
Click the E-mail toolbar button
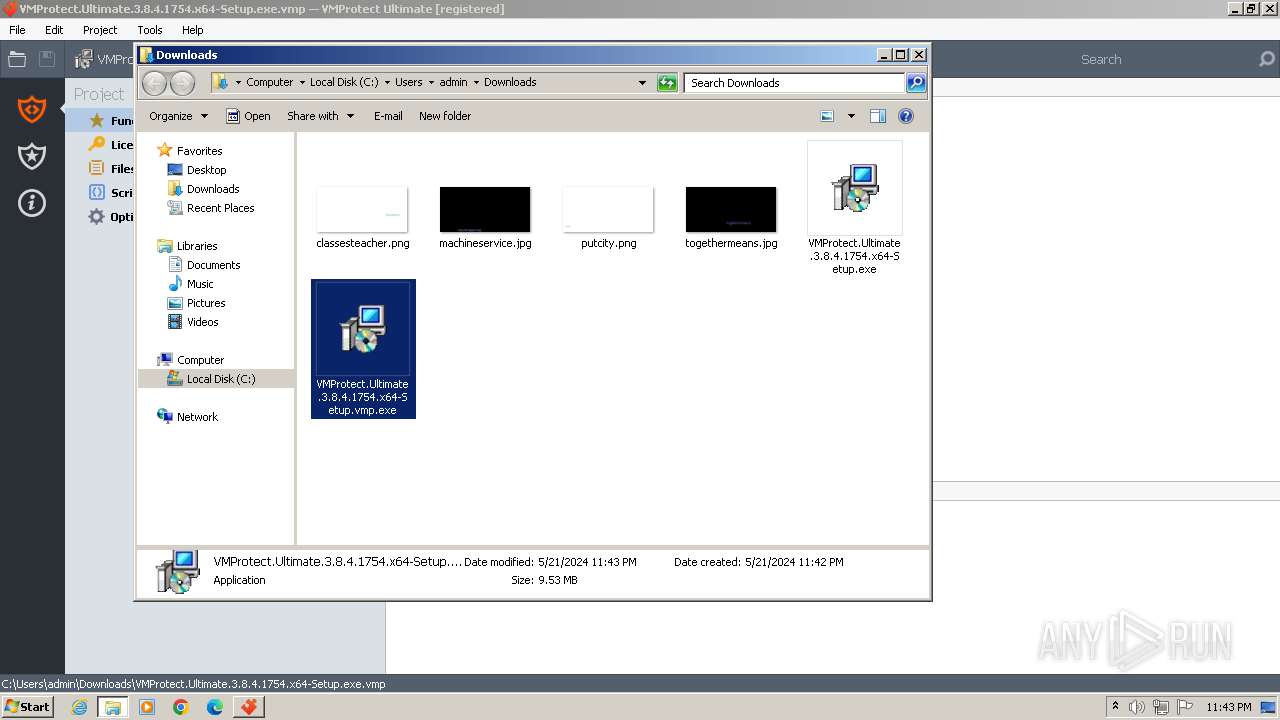[388, 116]
